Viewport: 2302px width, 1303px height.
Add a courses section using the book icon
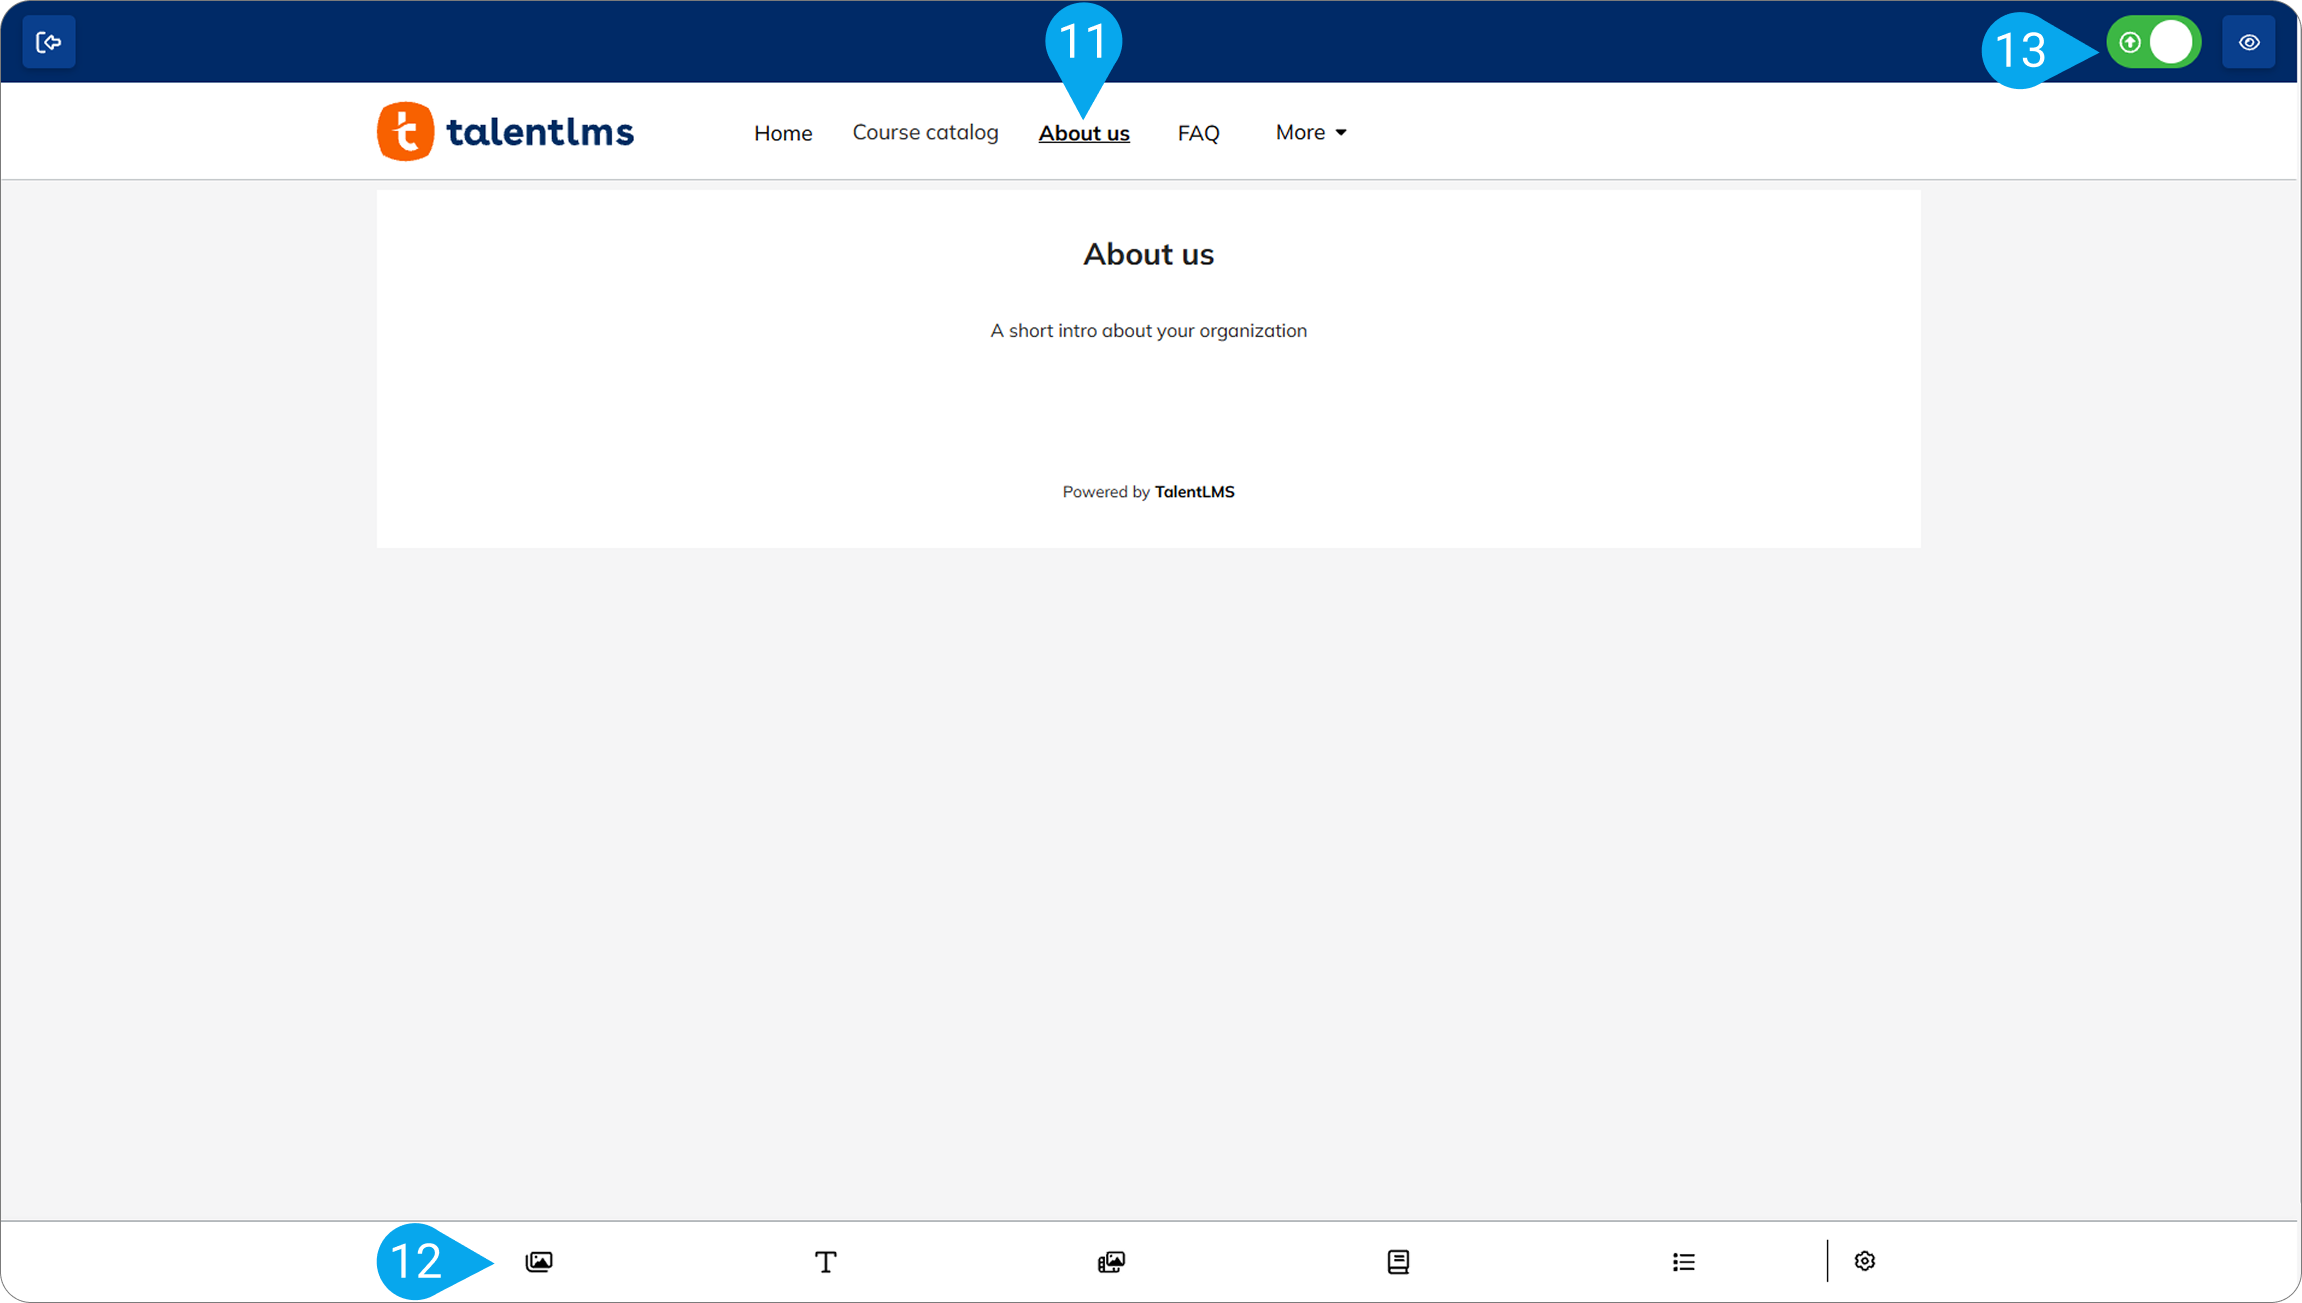[x=1398, y=1261]
